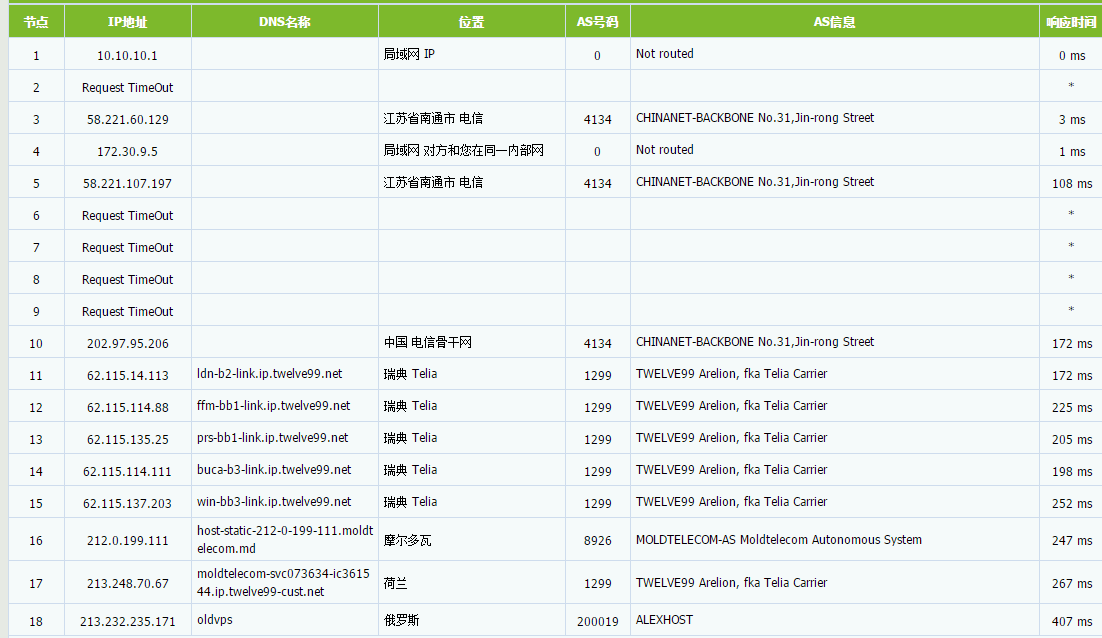The height and width of the screenshot is (638, 1102).
Task: Click AS number 1299 in node 17 row
Action: coord(597,584)
